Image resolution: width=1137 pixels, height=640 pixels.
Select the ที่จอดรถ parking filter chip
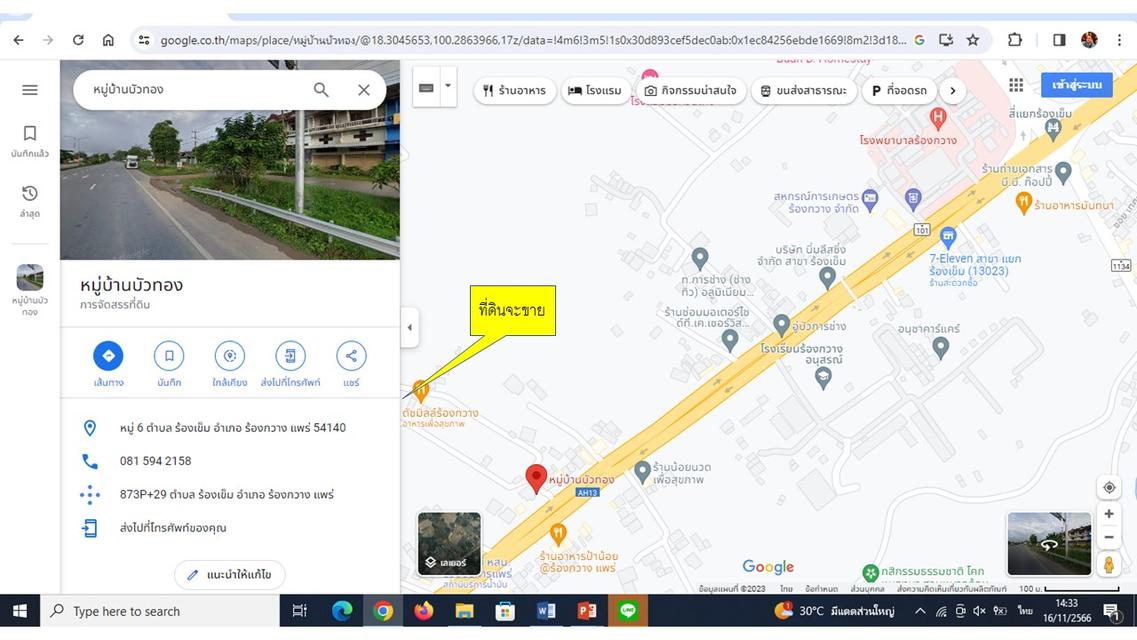(x=898, y=90)
